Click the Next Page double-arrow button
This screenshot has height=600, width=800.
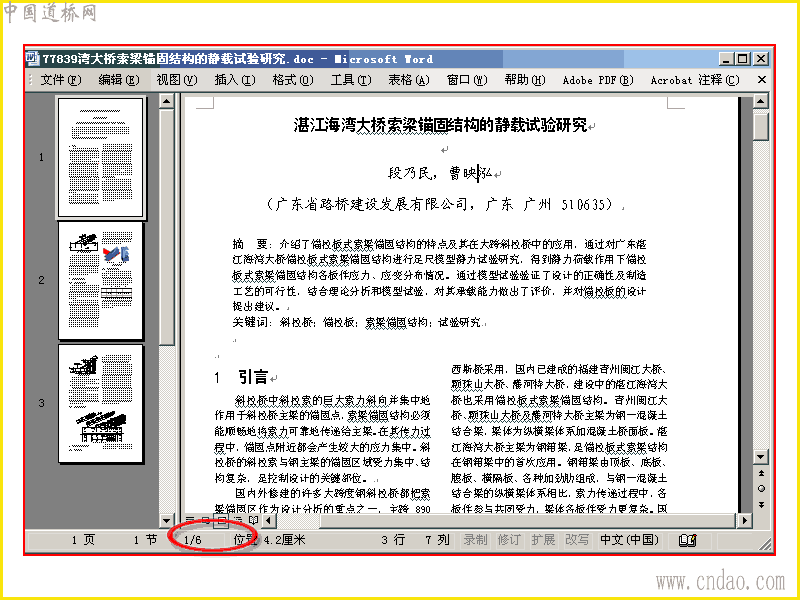pos(761,505)
